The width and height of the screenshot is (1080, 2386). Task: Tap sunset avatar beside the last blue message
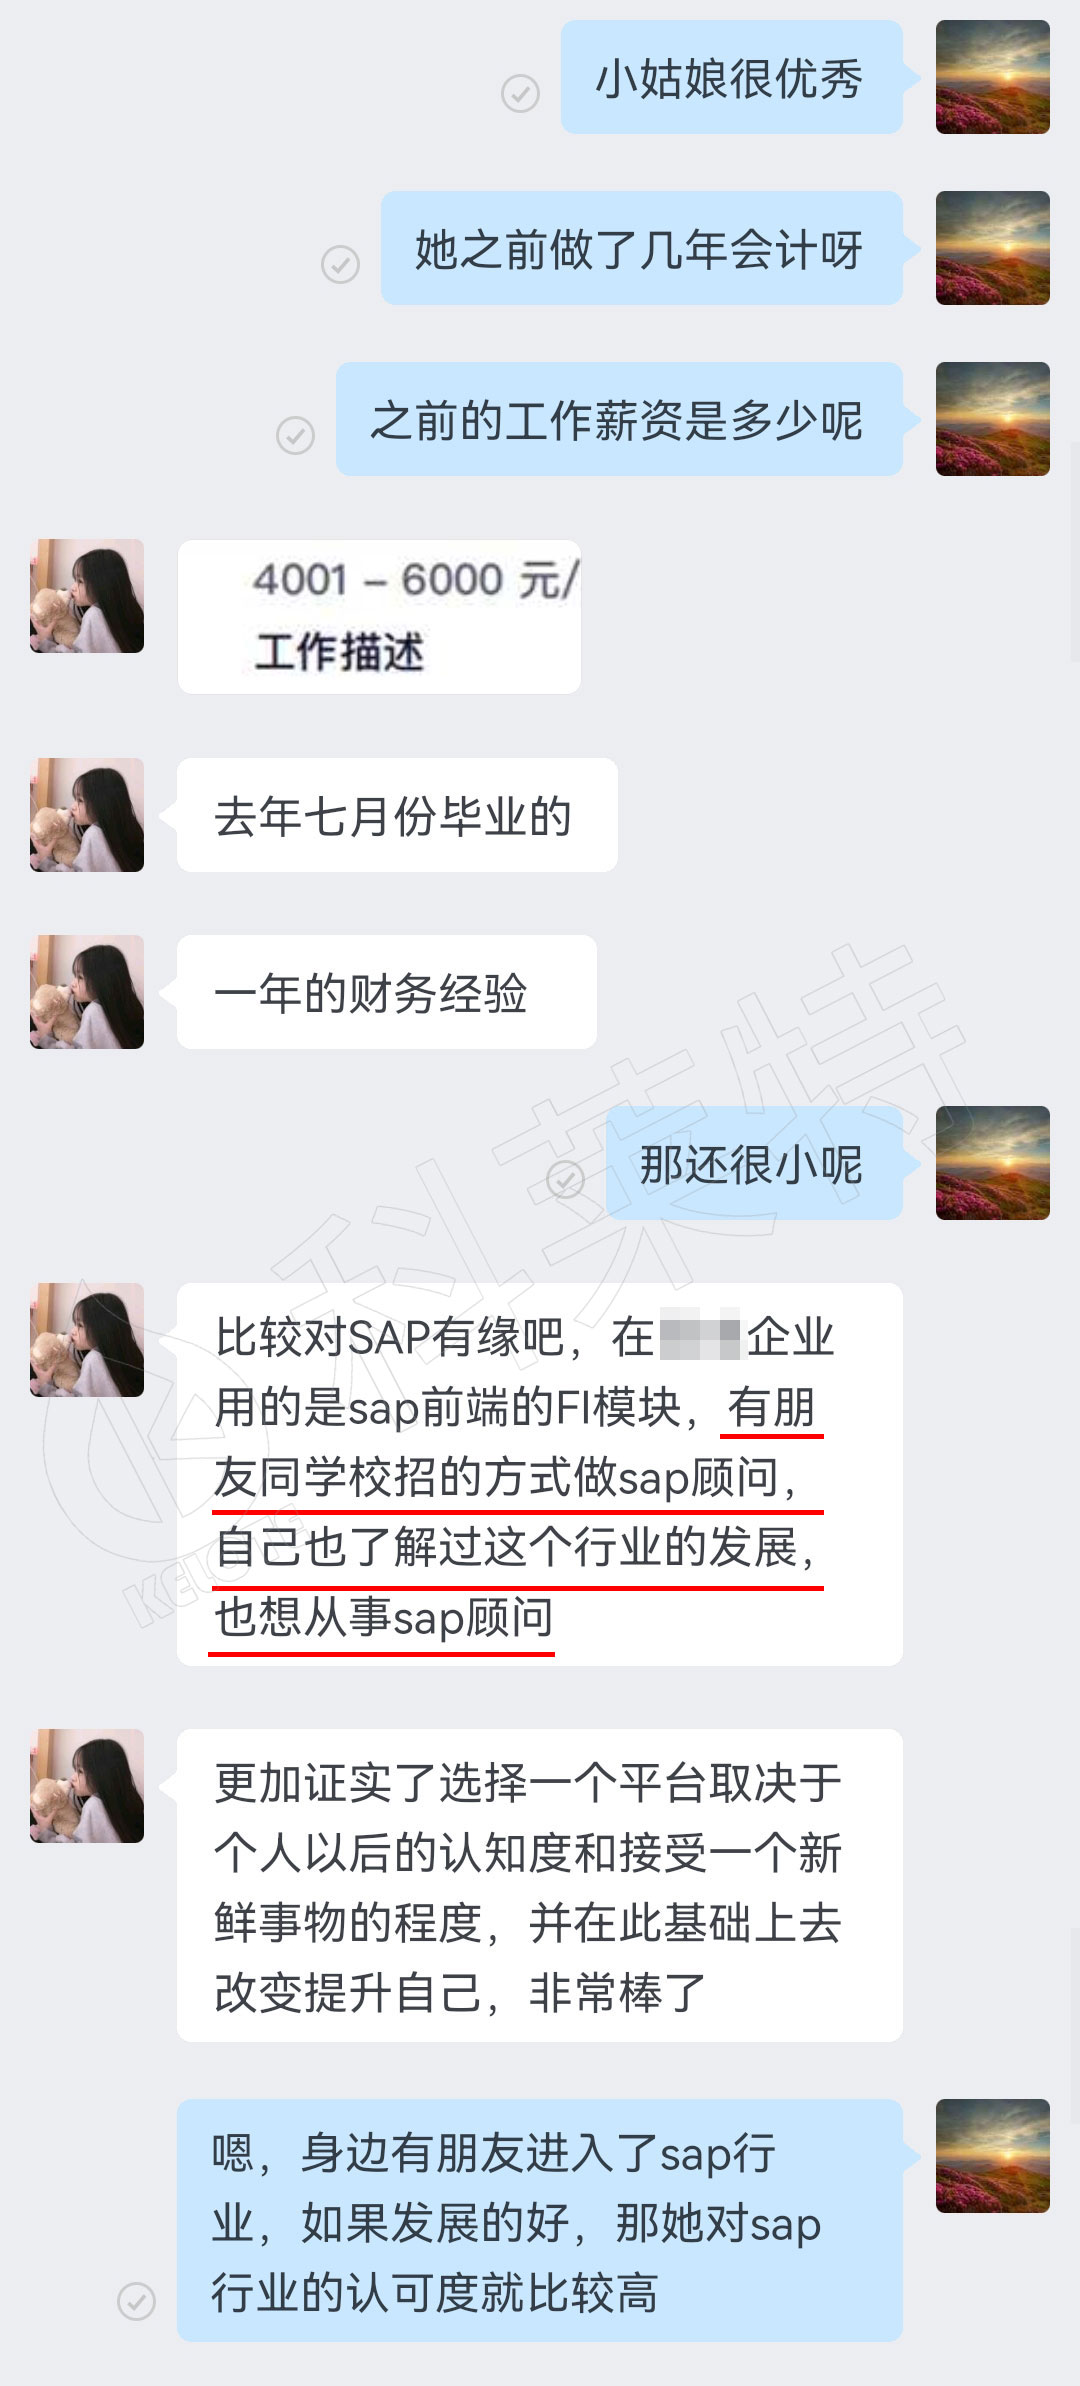pos(992,2156)
